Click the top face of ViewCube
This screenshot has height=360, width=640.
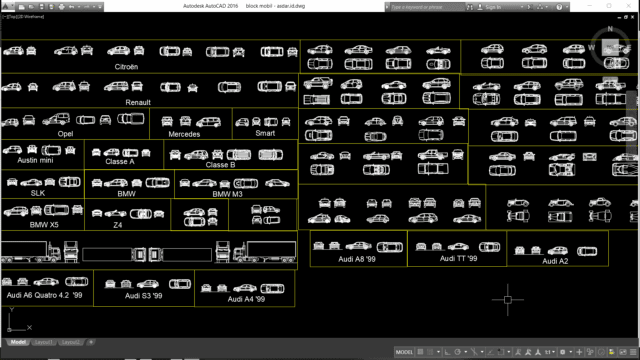(610, 47)
